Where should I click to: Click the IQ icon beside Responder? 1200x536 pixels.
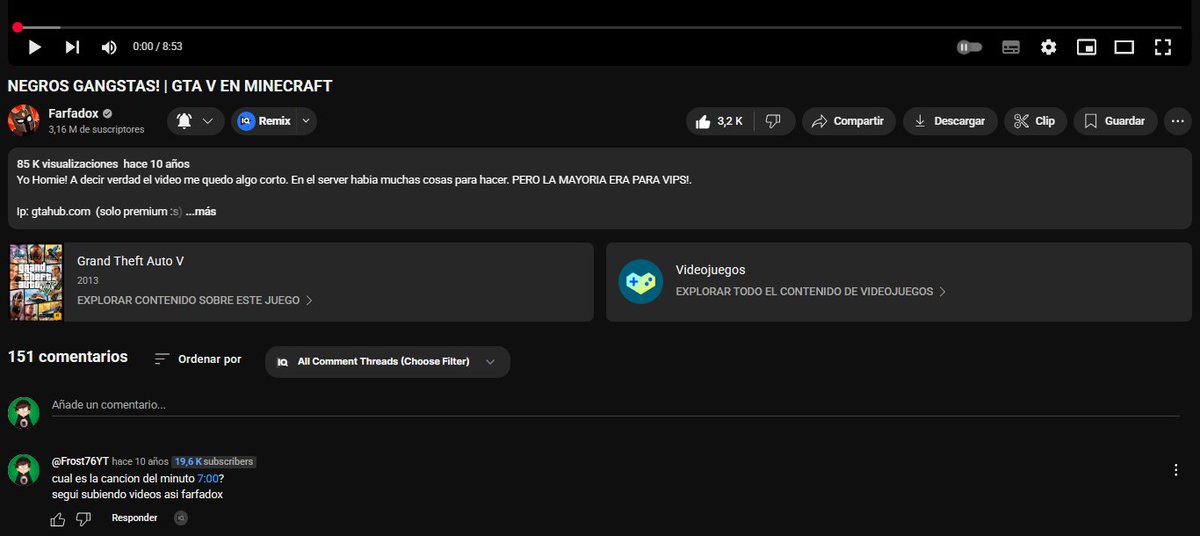[x=181, y=518]
